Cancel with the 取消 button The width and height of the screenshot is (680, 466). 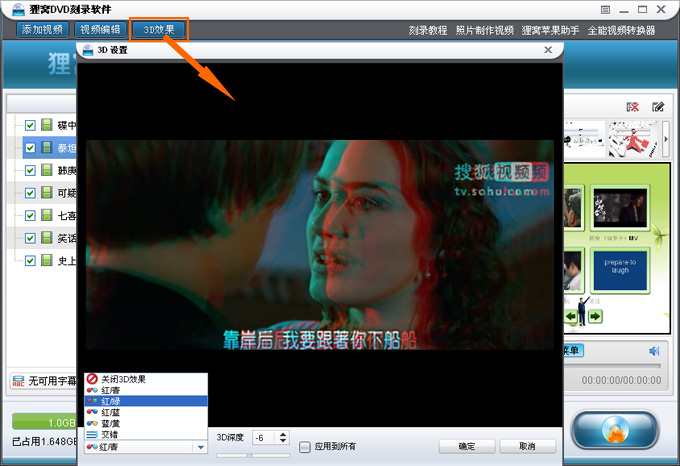click(x=527, y=446)
